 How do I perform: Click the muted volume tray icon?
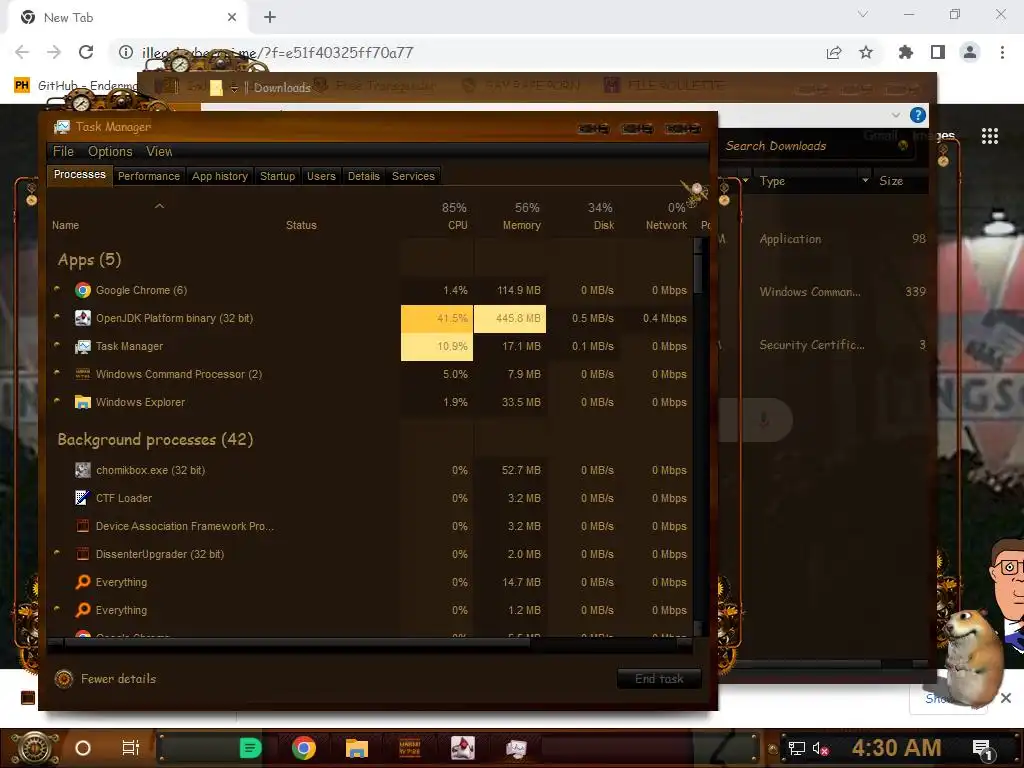pyautogui.click(x=820, y=748)
